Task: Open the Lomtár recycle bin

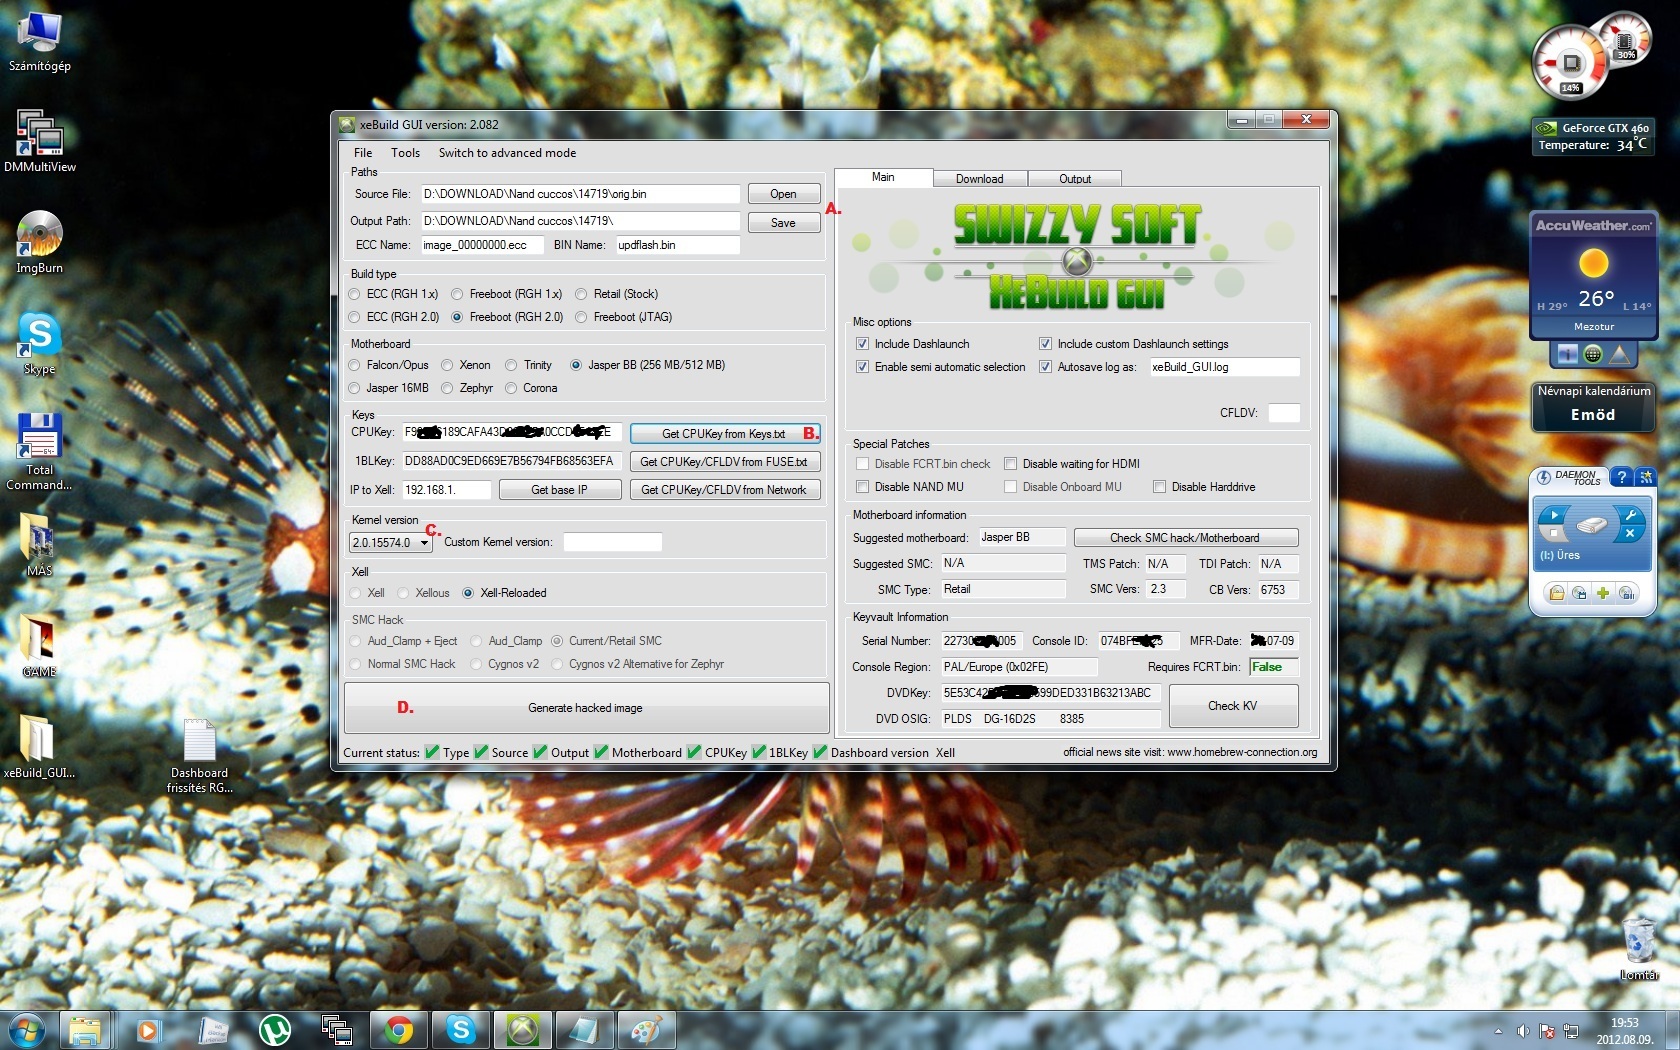Action: point(1638,943)
